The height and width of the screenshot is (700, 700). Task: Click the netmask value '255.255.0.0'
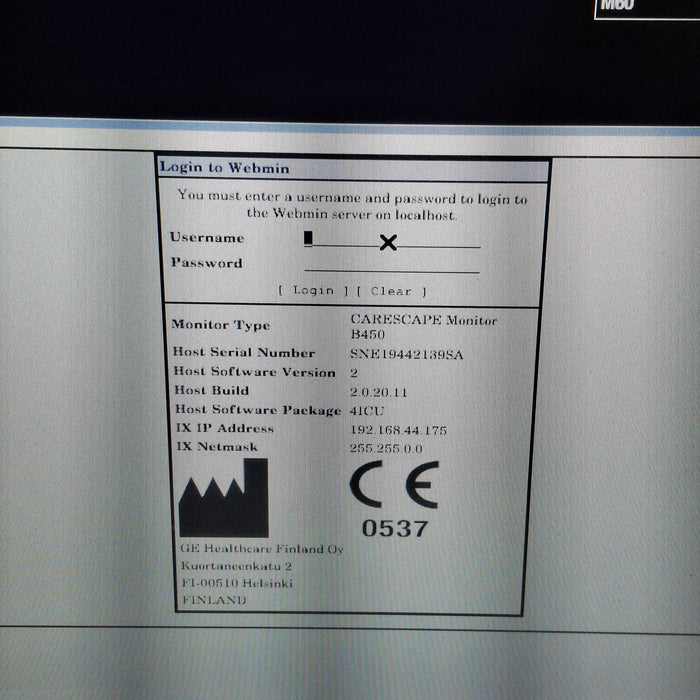pos(386,448)
